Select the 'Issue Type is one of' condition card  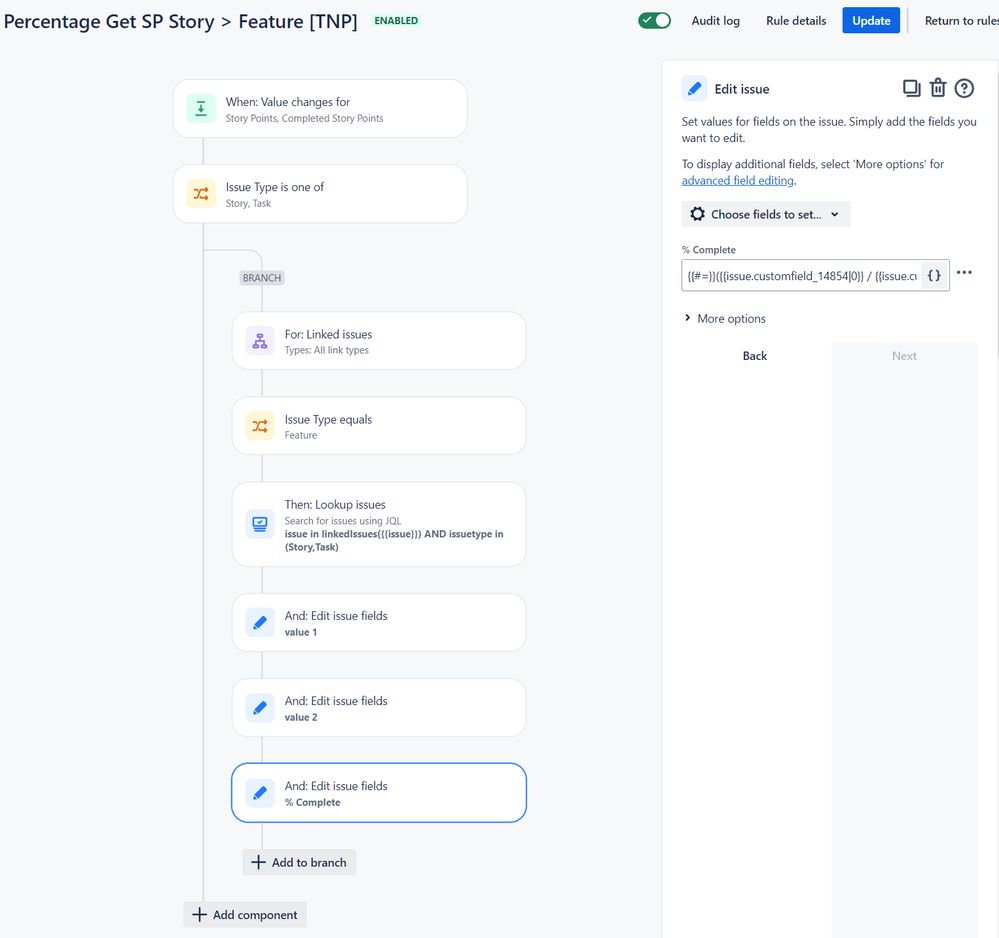pyautogui.click(x=320, y=194)
